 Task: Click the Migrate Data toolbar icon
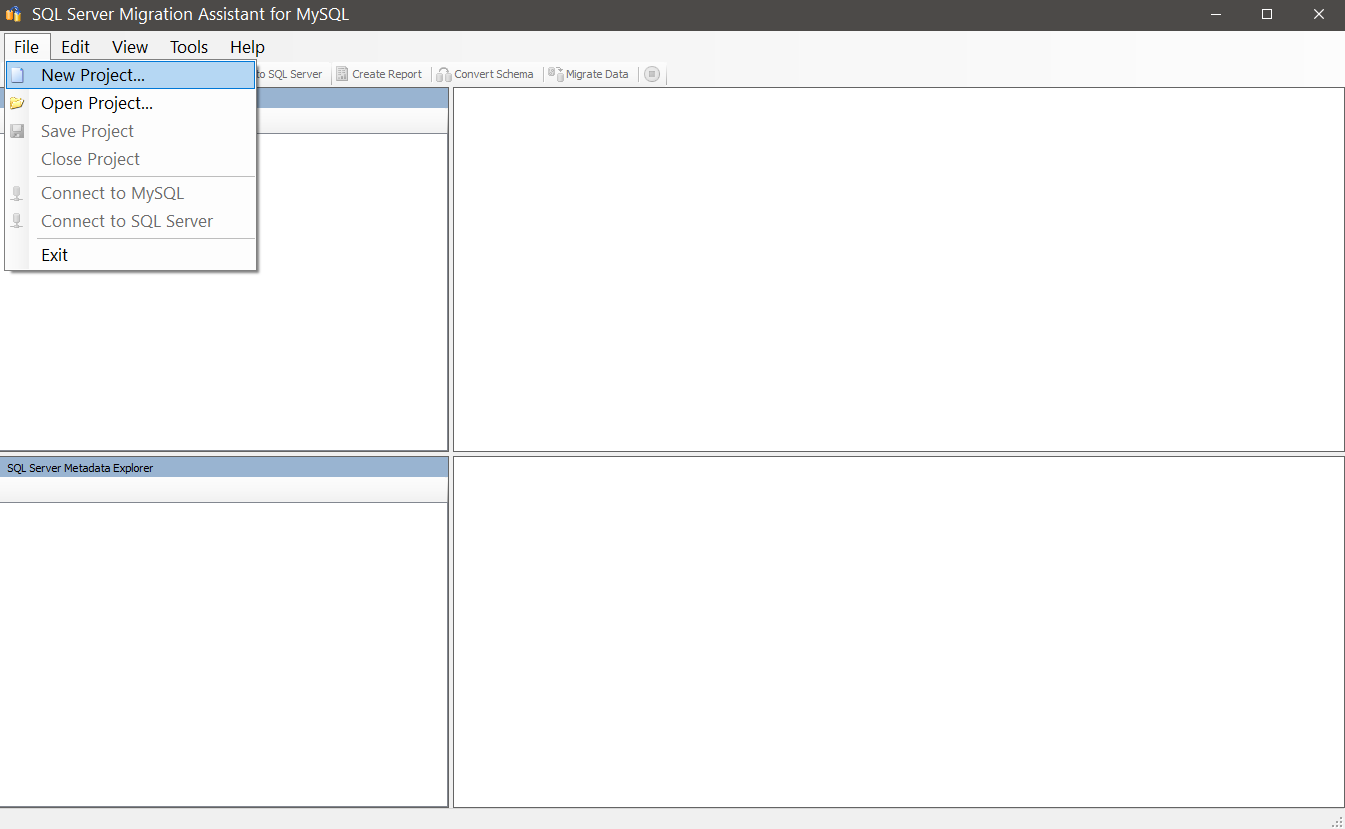coord(556,73)
